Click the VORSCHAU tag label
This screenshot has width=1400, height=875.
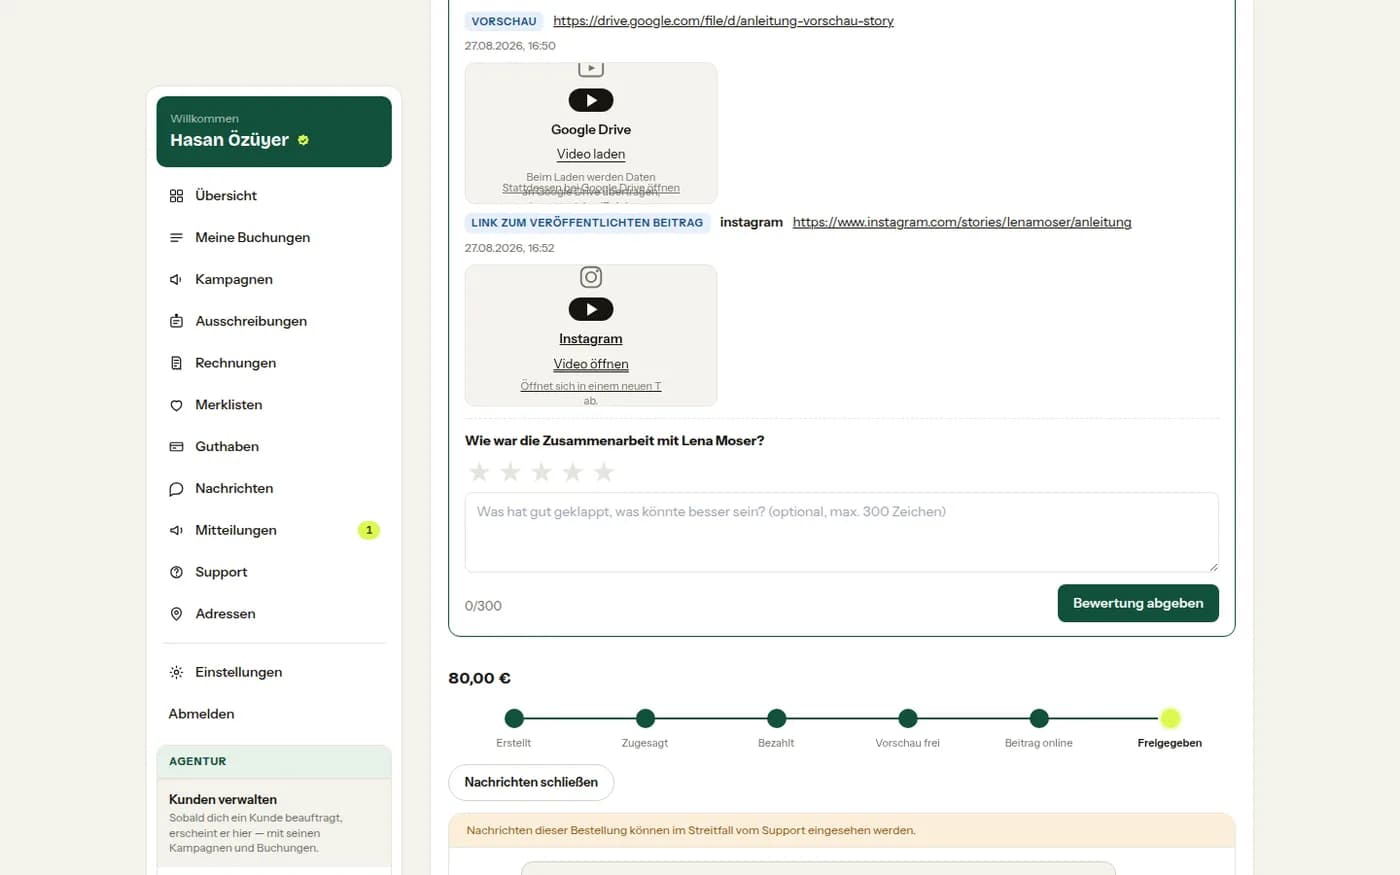pyautogui.click(x=504, y=21)
